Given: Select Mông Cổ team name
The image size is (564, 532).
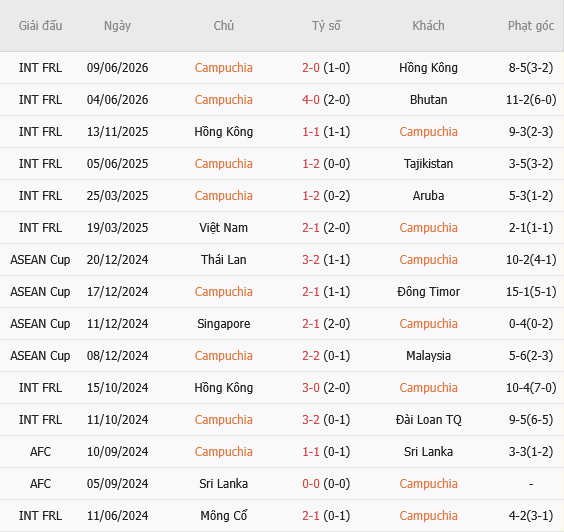Looking at the screenshot, I should (x=223, y=516).
